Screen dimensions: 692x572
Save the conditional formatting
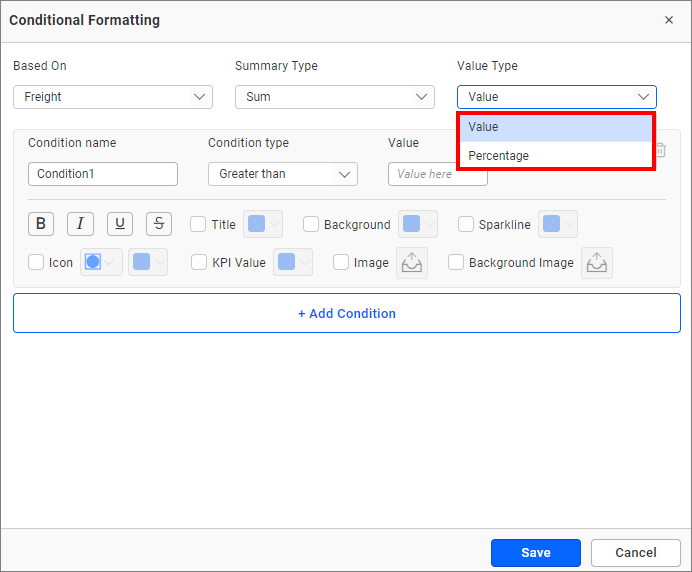pos(535,552)
